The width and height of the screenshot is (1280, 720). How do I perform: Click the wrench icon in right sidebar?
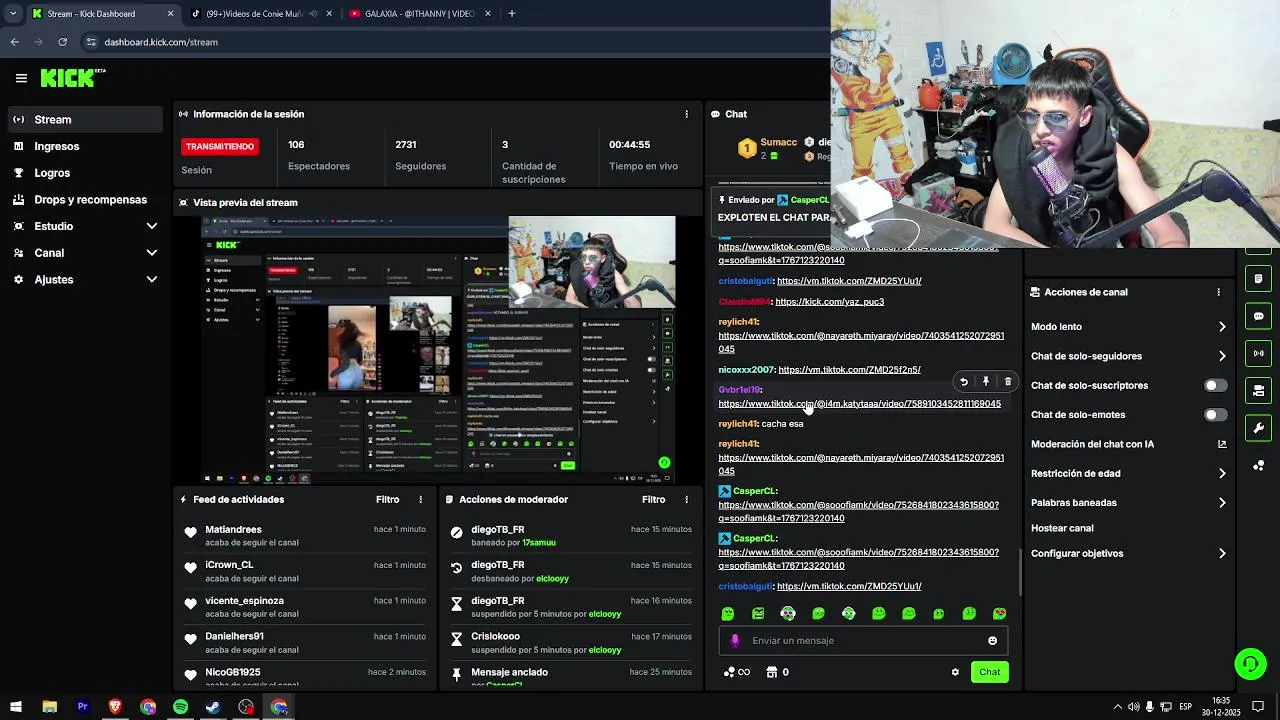1258,428
